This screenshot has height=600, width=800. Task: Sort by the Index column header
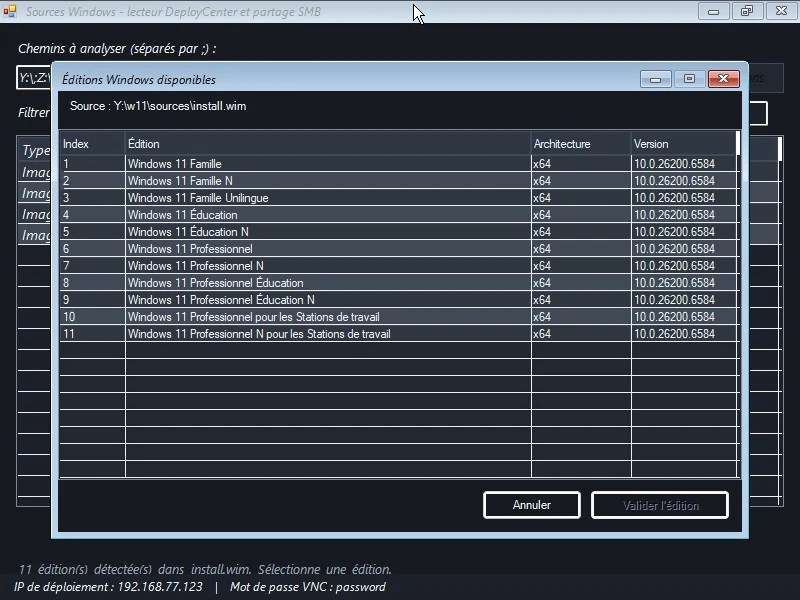pos(92,144)
